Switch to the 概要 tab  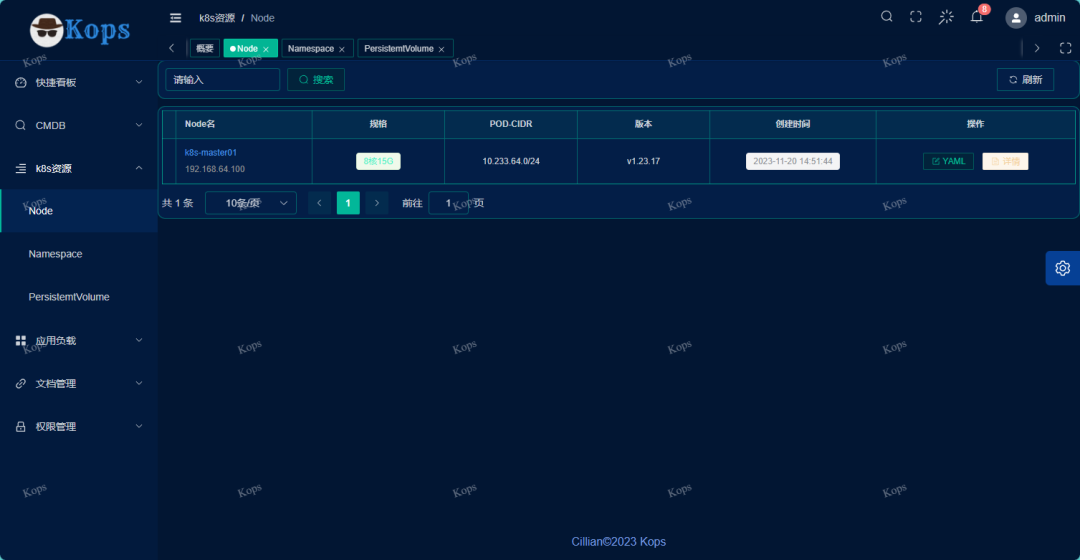pos(205,48)
